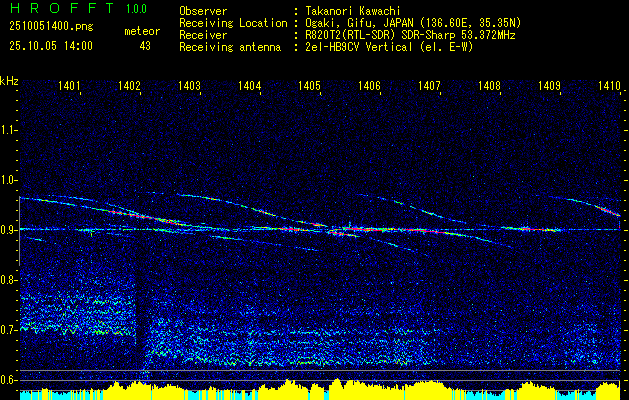Click the date 25.10.05 14:00
Screen dimensions: 629x400
(51, 46)
